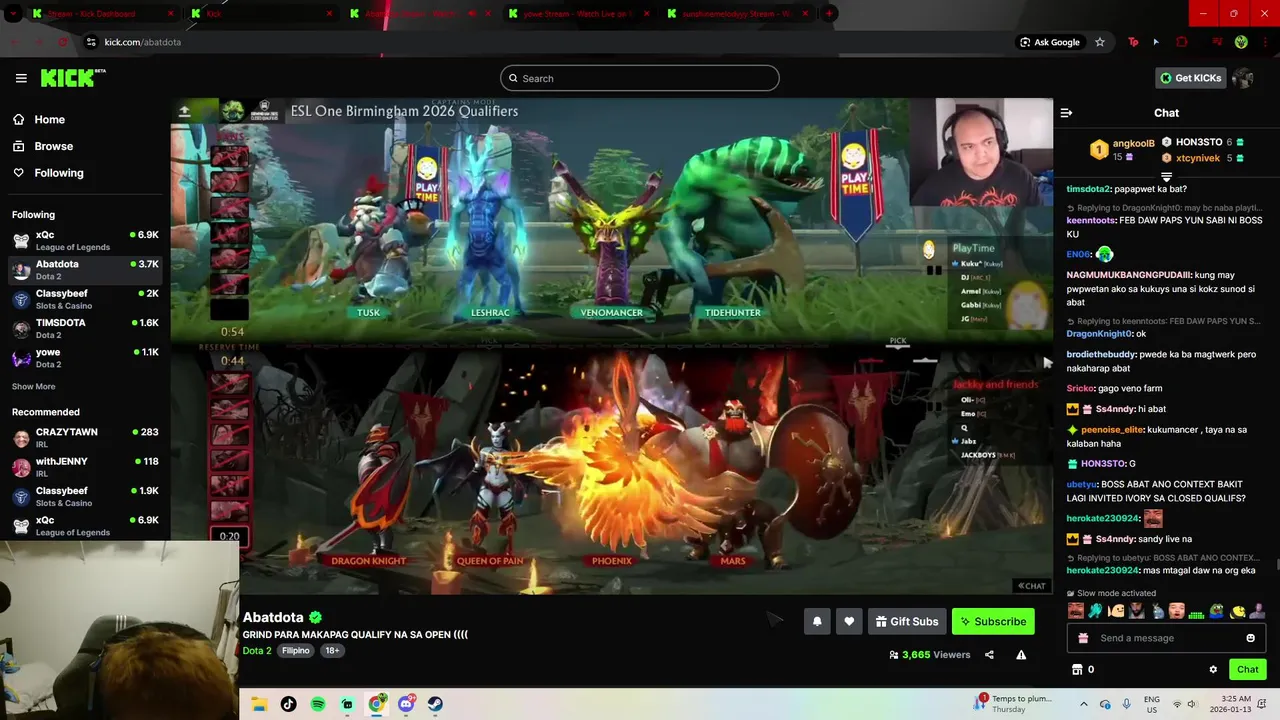This screenshot has height=720, width=1280.
Task: Click the green Chat send button
Action: 1247,669
